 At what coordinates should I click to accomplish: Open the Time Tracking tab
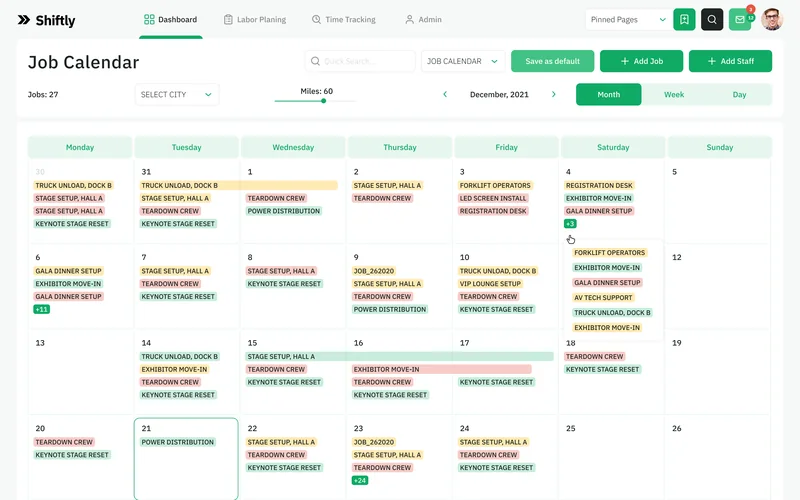tap(343, 19)
